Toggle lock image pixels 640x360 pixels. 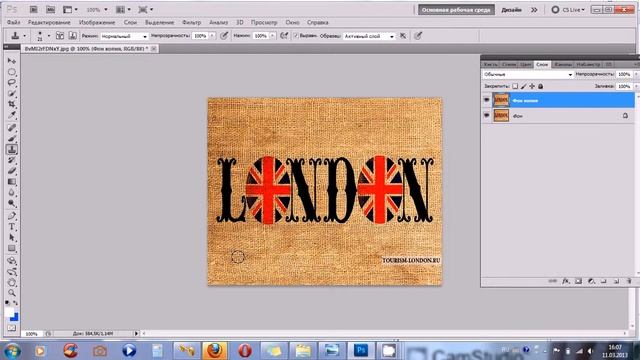524,86
